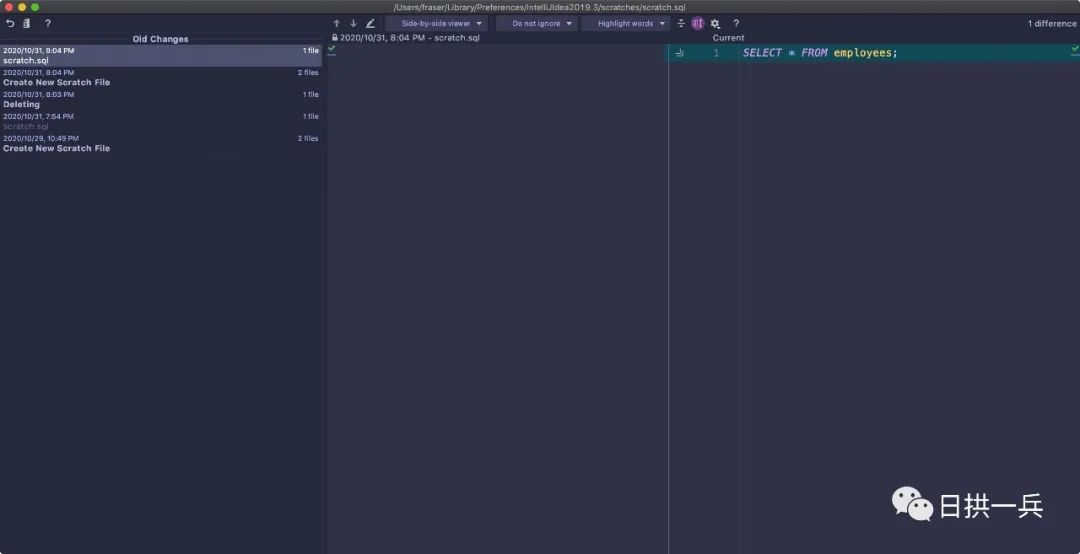Screen dimensions: 1080x554
Task: Select the Deleting change entry
Action: point(160,99)
